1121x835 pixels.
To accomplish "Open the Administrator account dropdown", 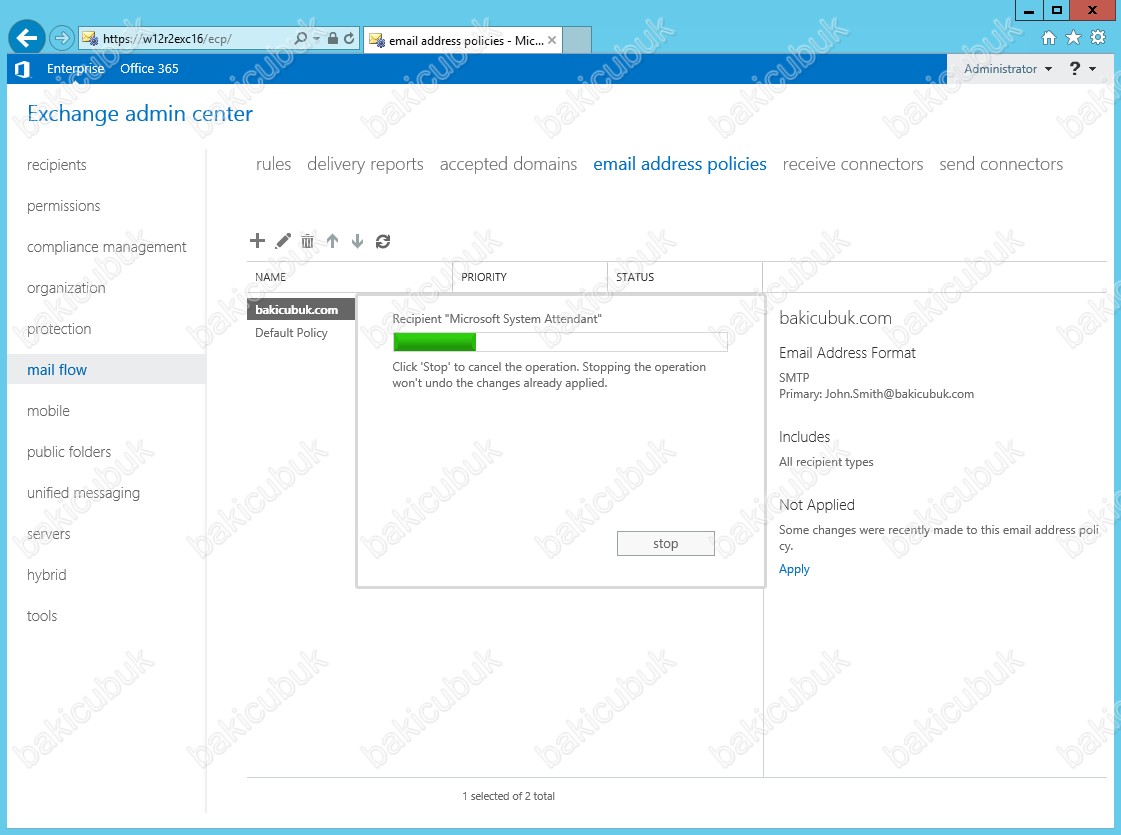I will pyautogui.click(x=1008, y=69).
